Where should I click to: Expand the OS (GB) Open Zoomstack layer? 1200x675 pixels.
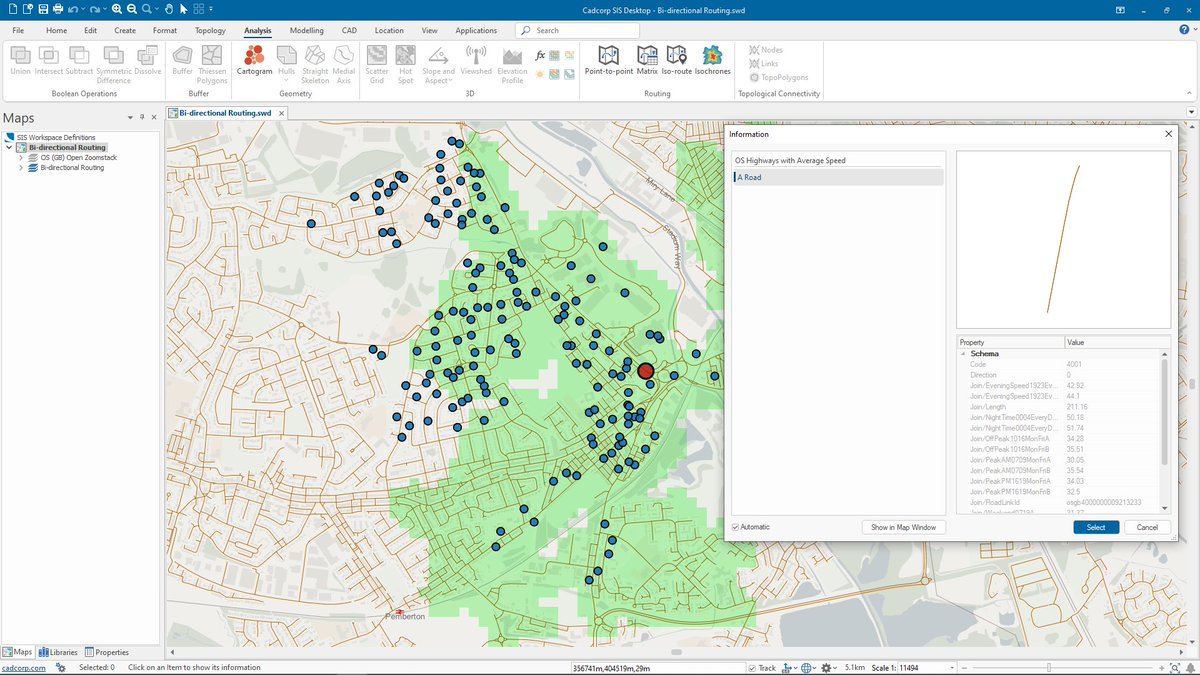[x=21, y=158]
